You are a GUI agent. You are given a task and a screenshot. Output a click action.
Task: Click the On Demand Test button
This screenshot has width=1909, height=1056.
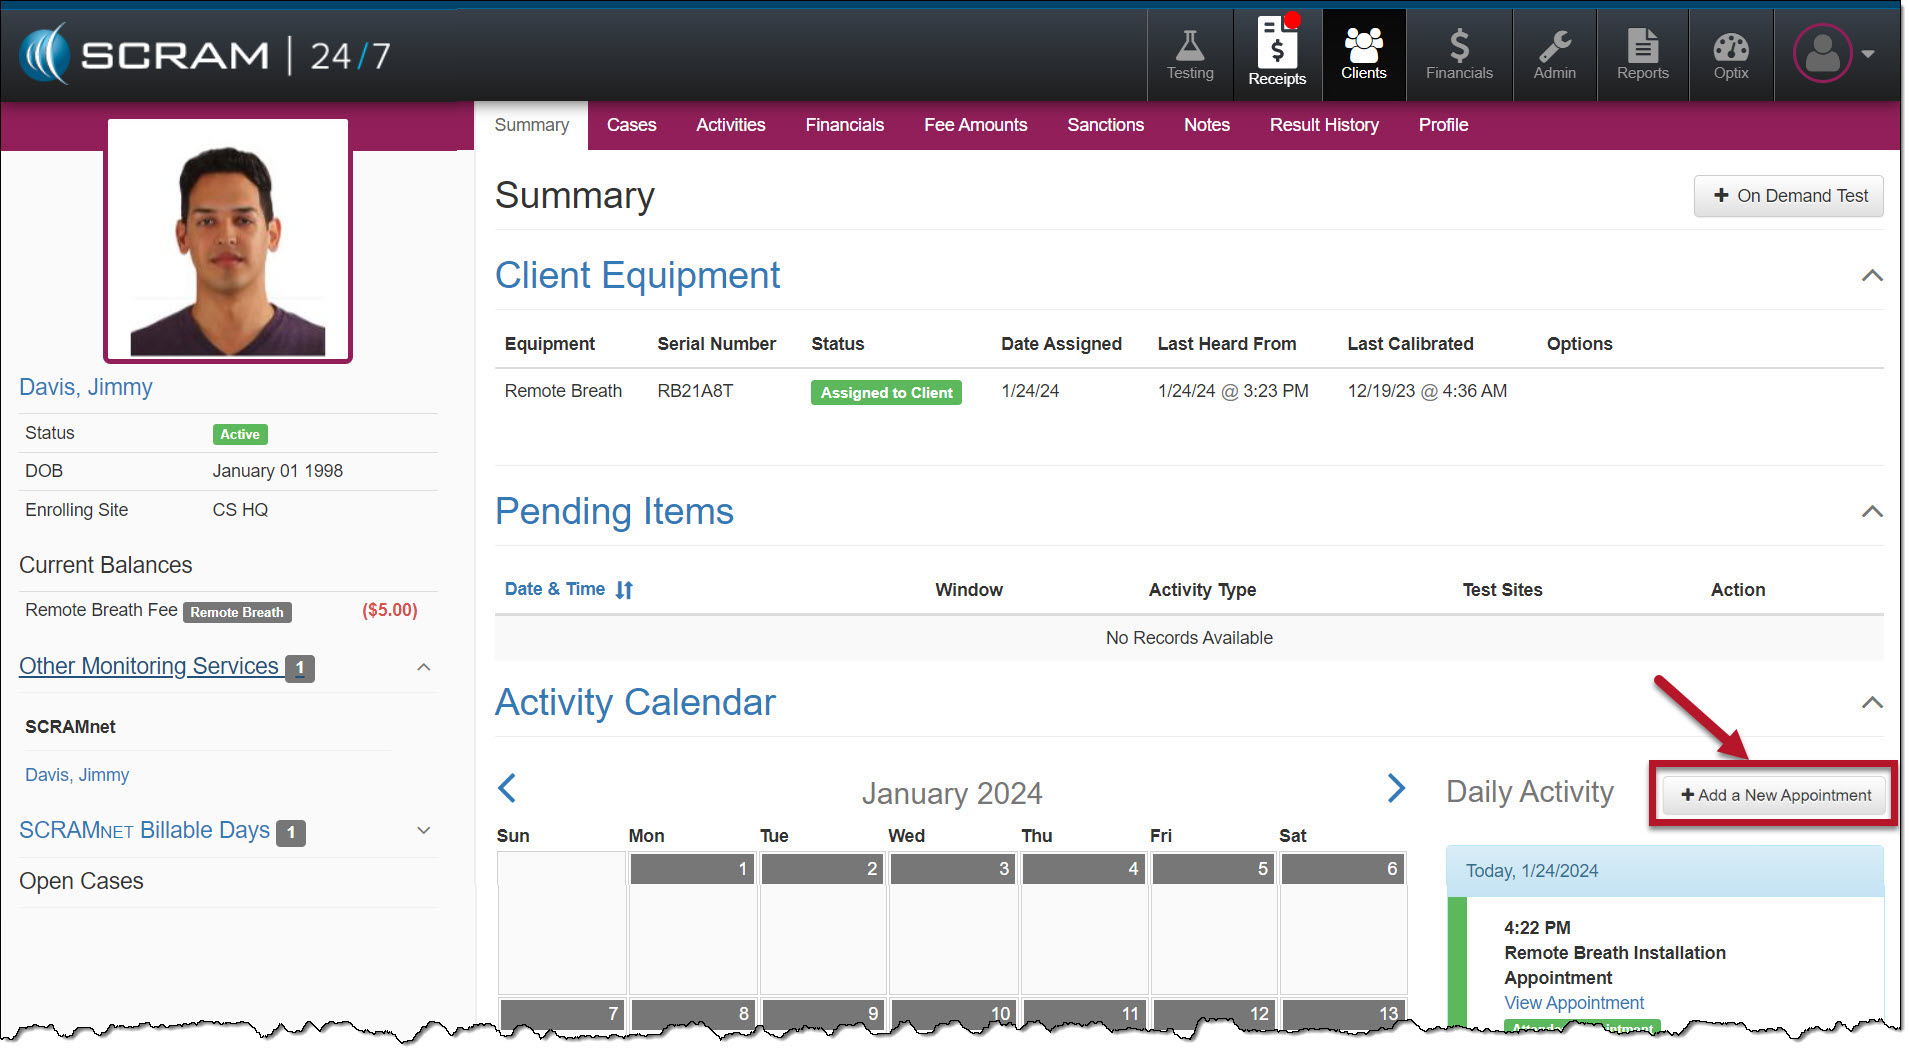tap(1788, 196)
